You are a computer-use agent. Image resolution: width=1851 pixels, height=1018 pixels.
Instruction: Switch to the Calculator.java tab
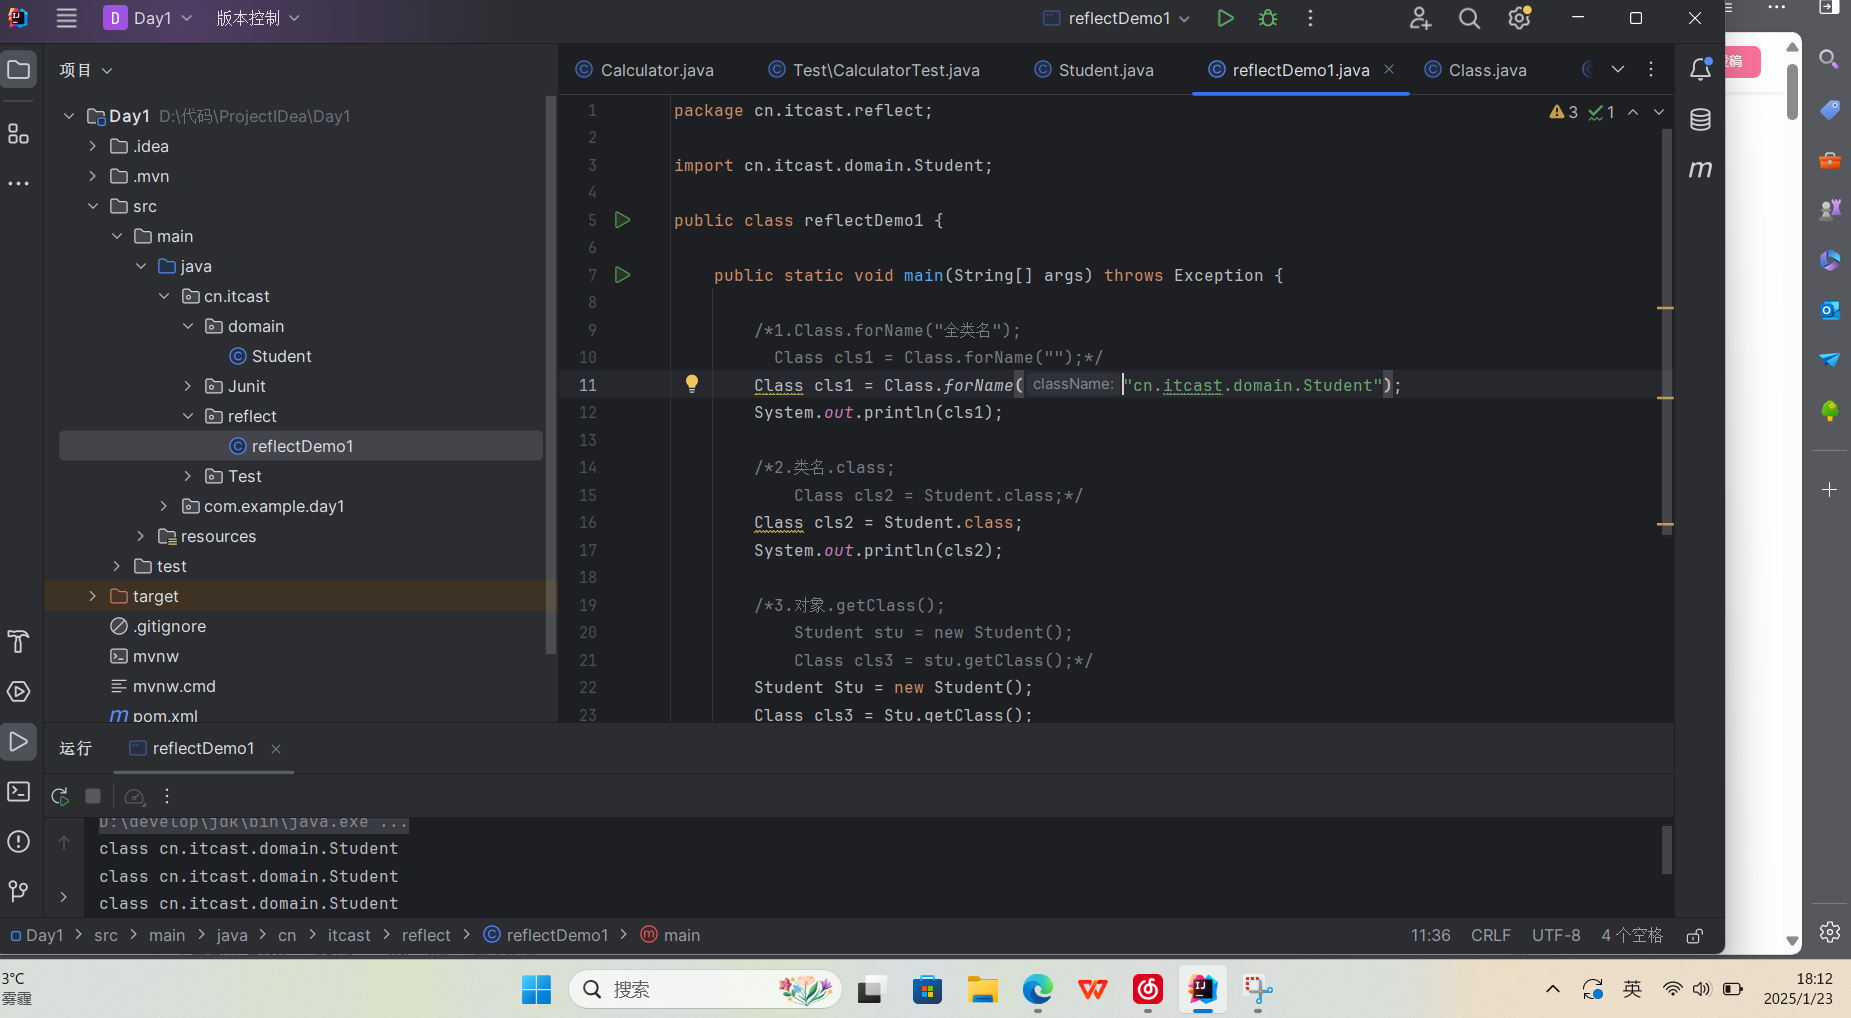point(645,70)
